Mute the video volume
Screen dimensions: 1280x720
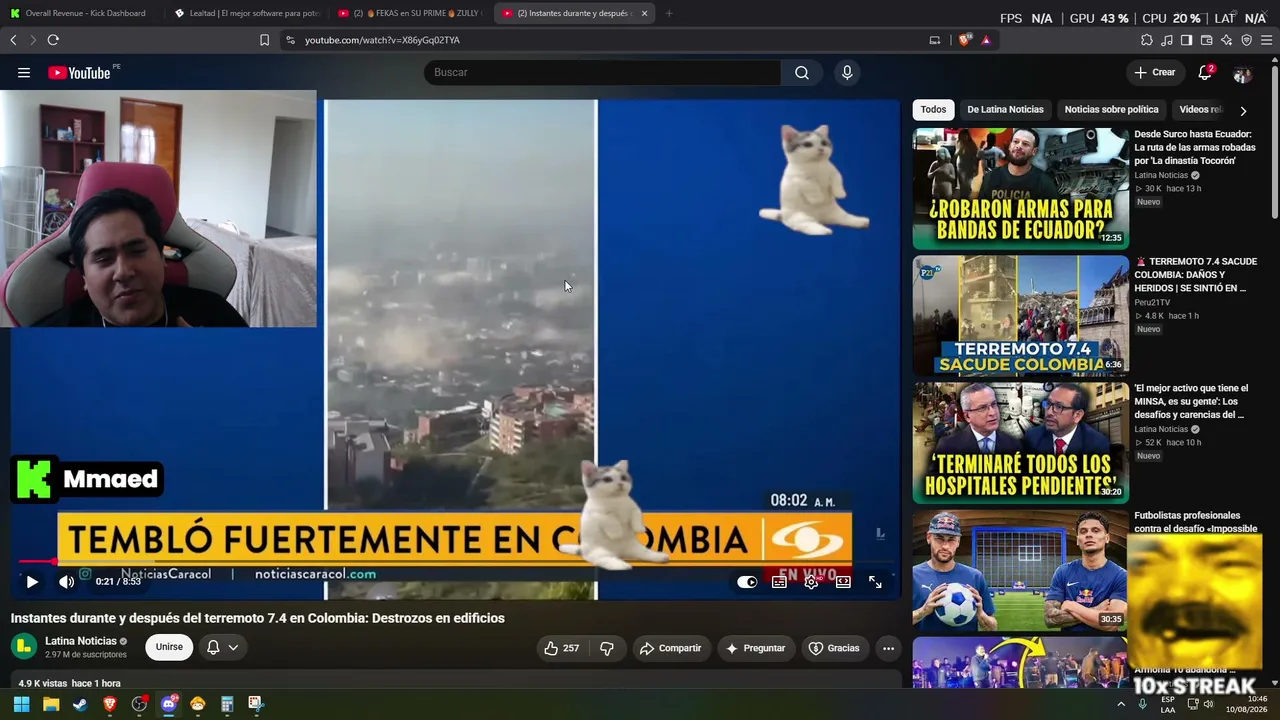(66, 581)
